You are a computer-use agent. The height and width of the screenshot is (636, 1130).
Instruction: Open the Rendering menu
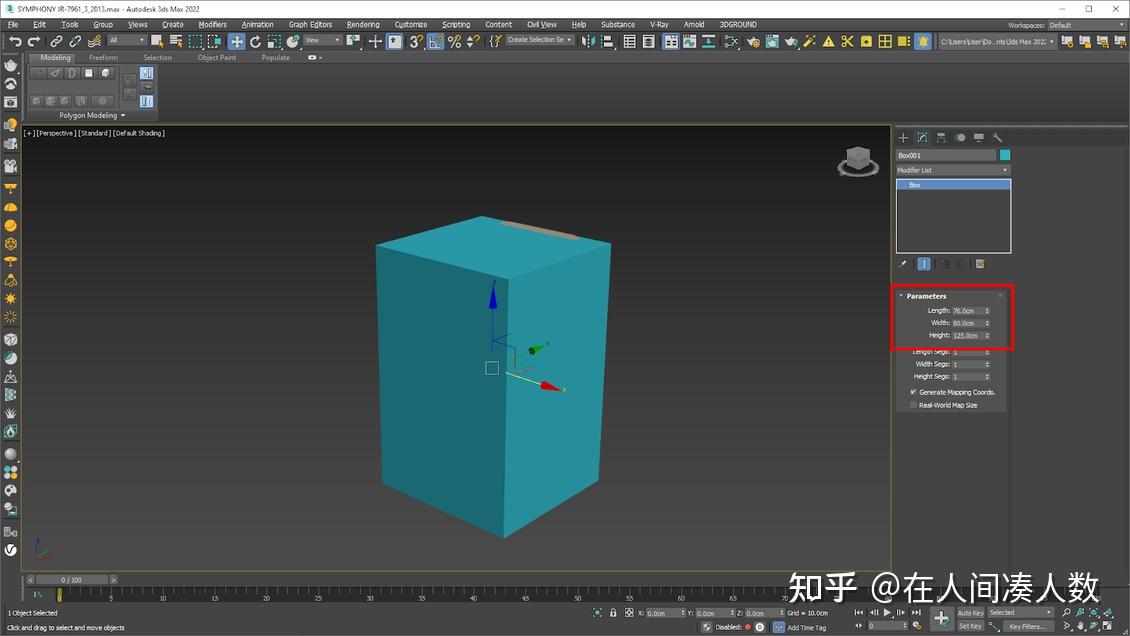362,24
